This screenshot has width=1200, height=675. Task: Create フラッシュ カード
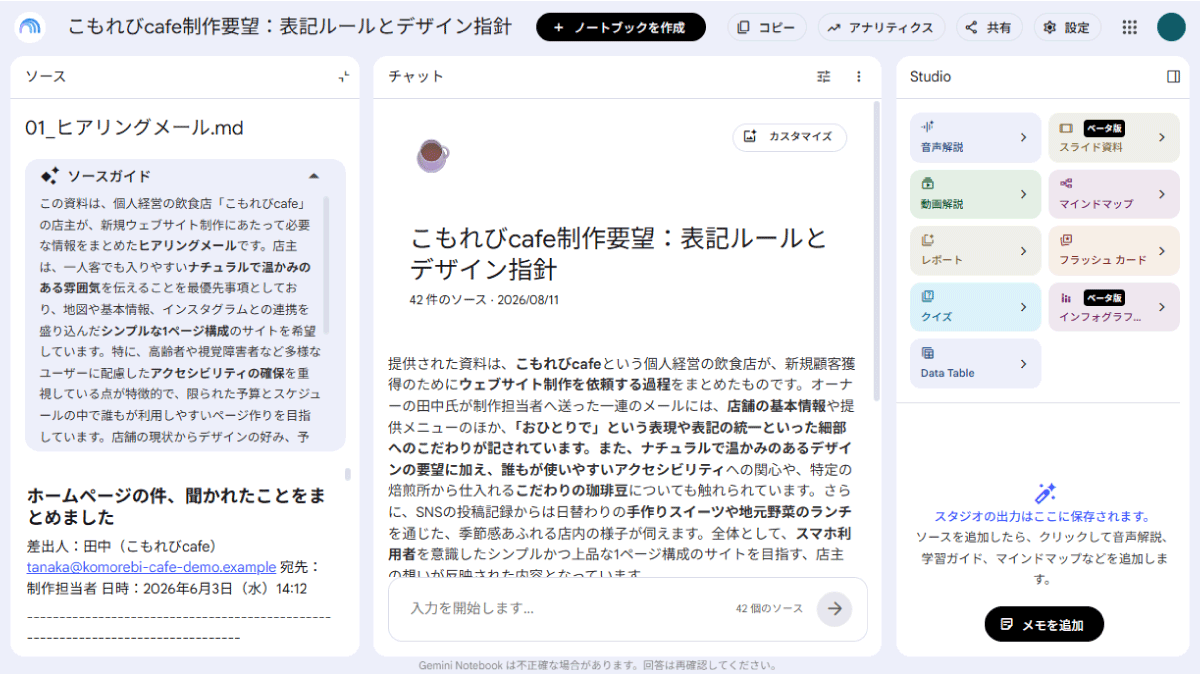point(1114,251)
